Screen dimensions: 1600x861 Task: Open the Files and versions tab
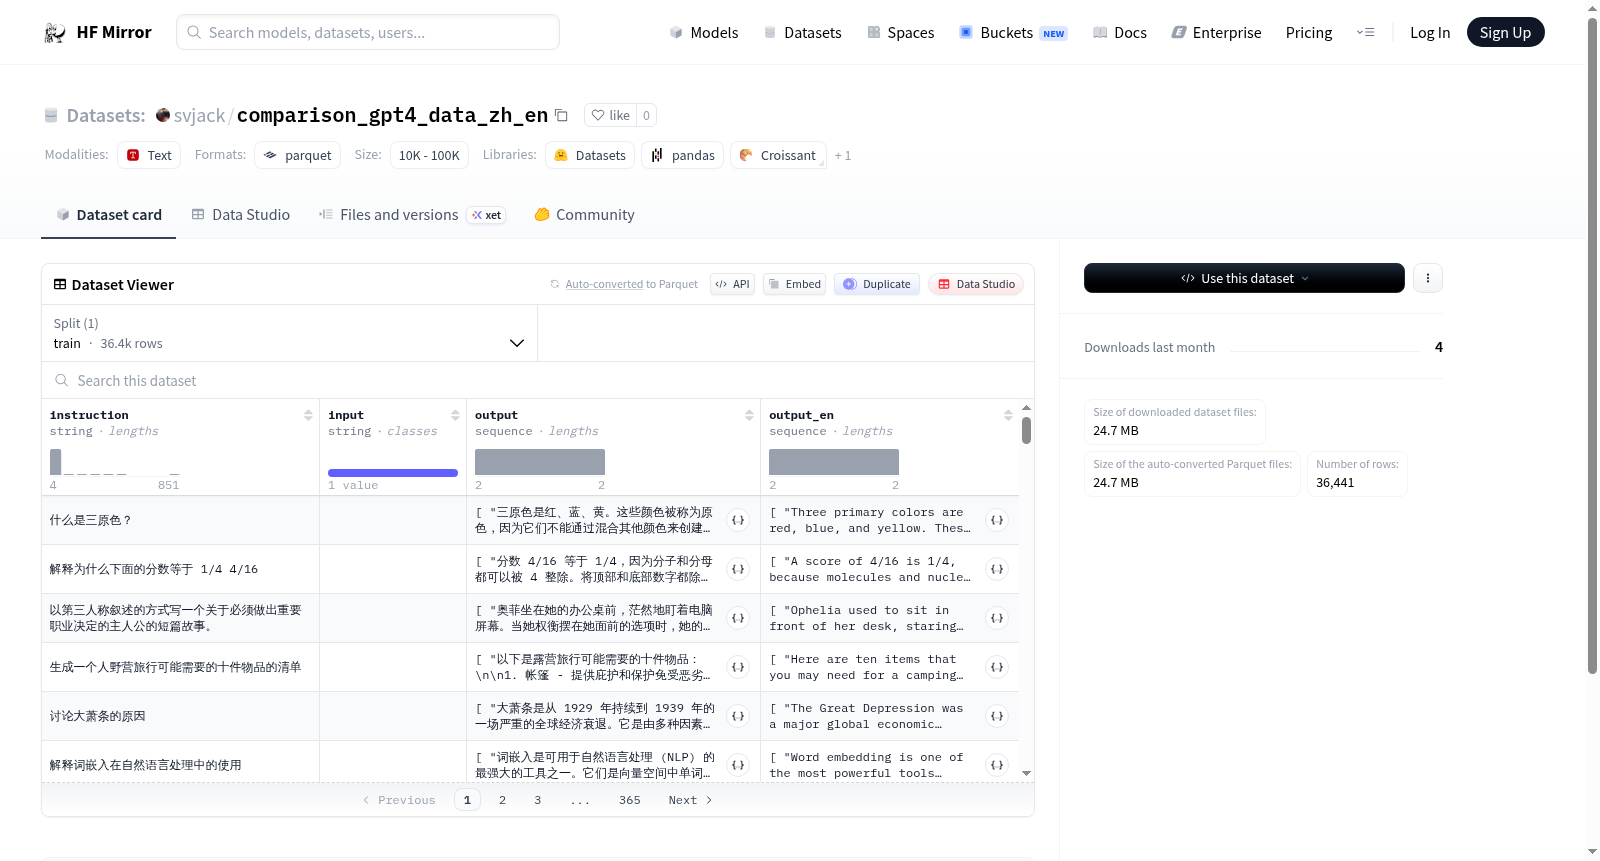412,214
